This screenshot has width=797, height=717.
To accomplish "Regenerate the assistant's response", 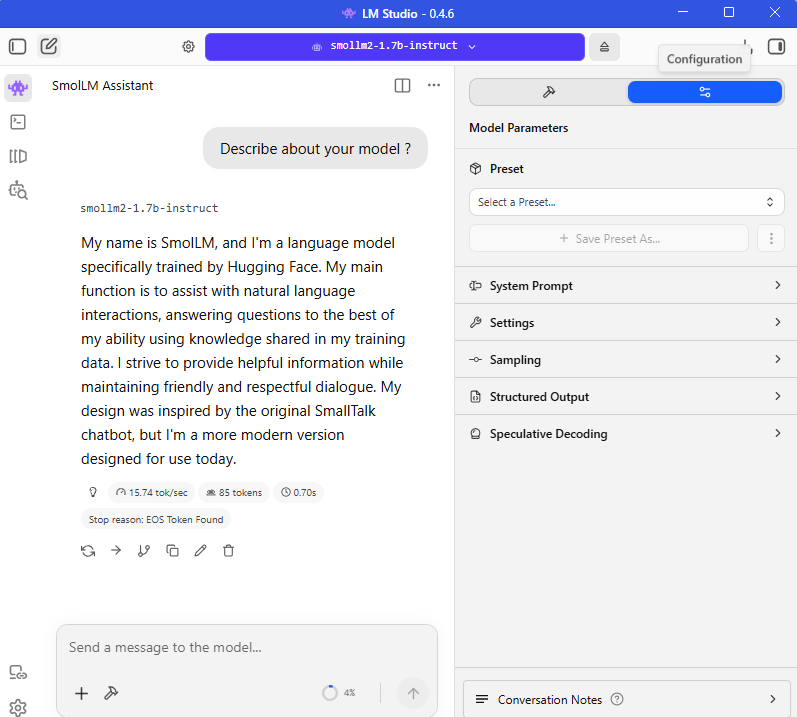I will click(x=88, y=550).
